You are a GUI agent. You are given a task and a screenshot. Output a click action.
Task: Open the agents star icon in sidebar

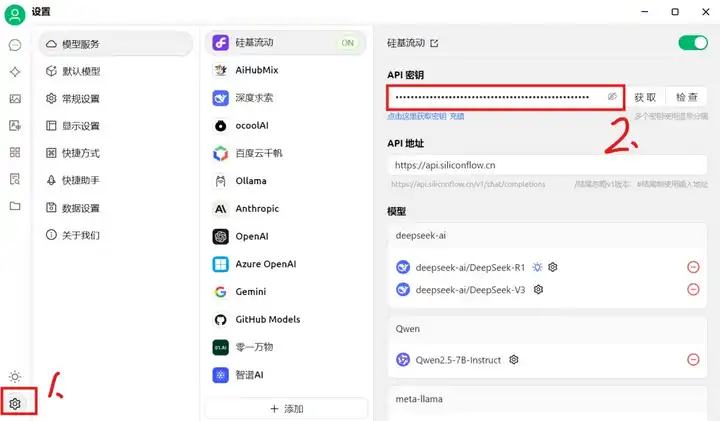pyautogui.click(x=15, y=72)
